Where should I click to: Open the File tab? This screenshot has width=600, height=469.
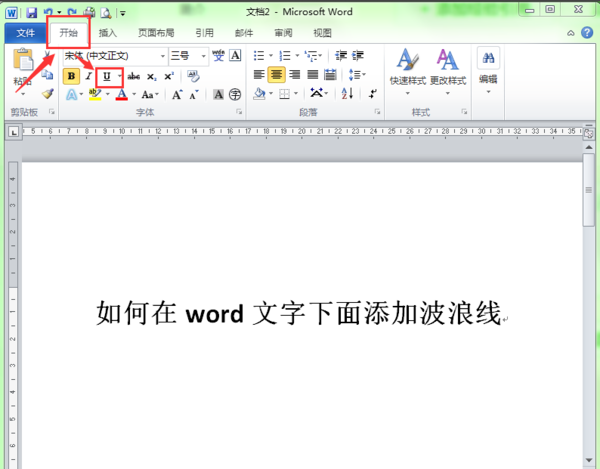(25, 33)
